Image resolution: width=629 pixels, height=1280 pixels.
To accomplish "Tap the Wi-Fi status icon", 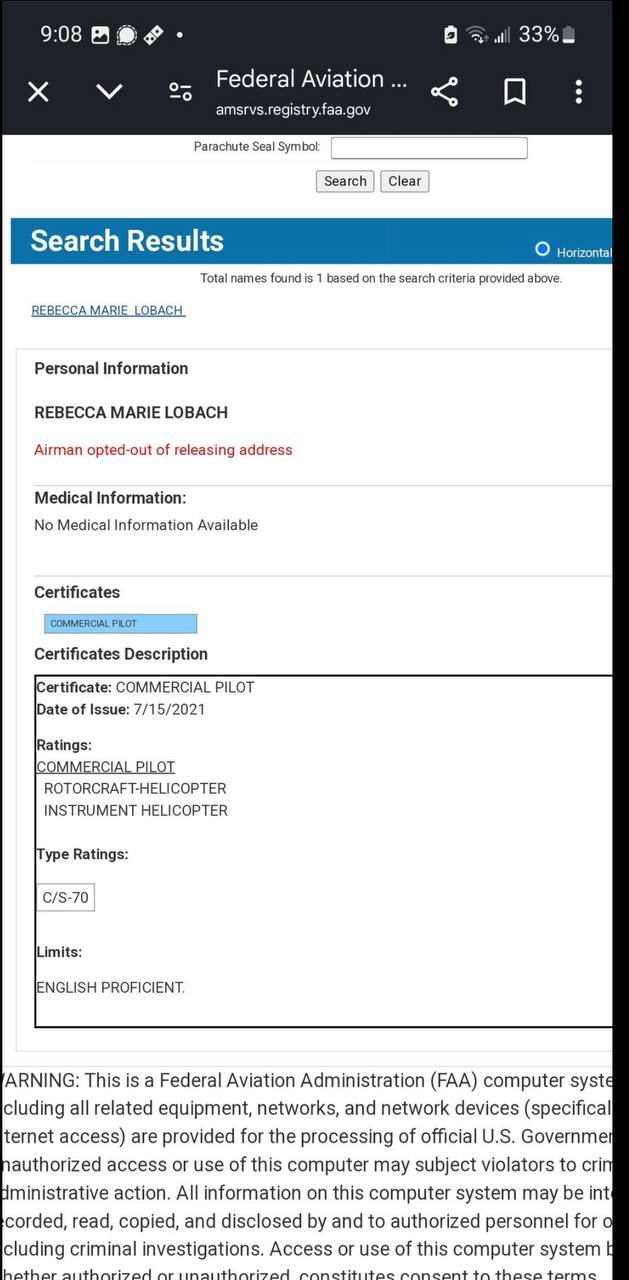I will pyautogui.click(x=477, y=35).
